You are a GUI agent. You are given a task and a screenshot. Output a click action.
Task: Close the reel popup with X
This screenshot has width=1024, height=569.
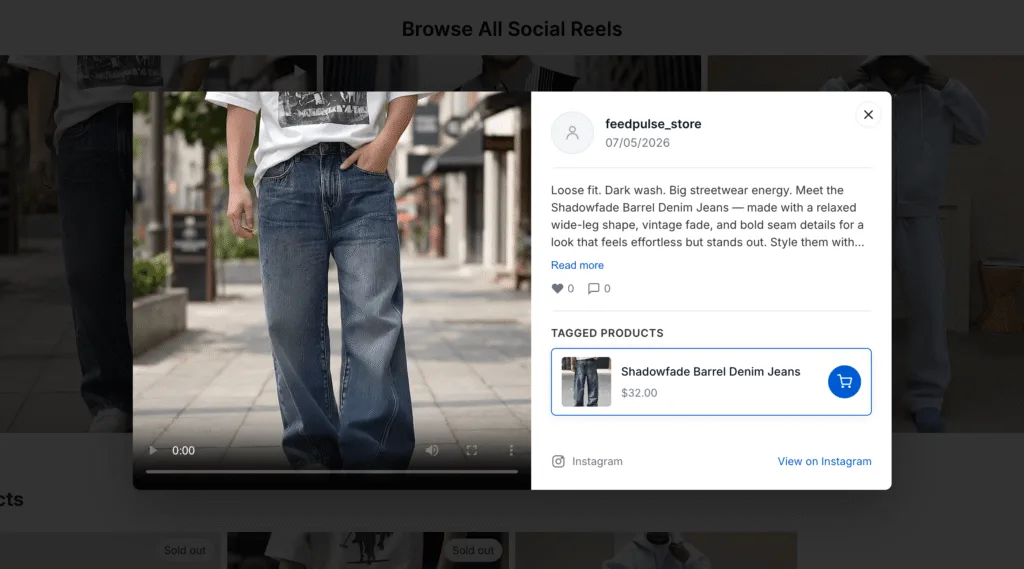click(x=868, y=115)
